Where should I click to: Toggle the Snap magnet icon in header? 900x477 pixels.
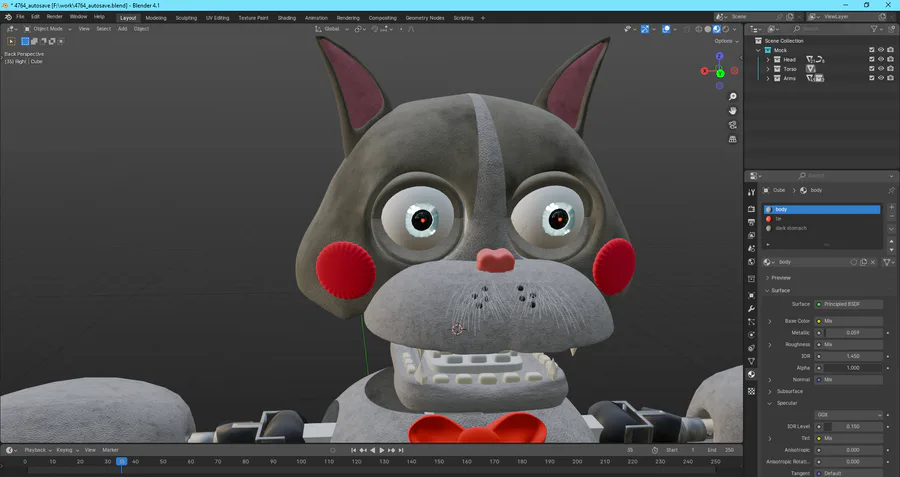[x=375, y=29]
